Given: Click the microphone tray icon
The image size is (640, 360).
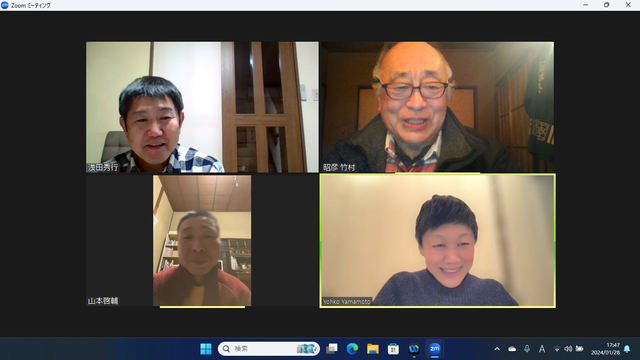Looking at the screenshot, I should click(527, 349).
